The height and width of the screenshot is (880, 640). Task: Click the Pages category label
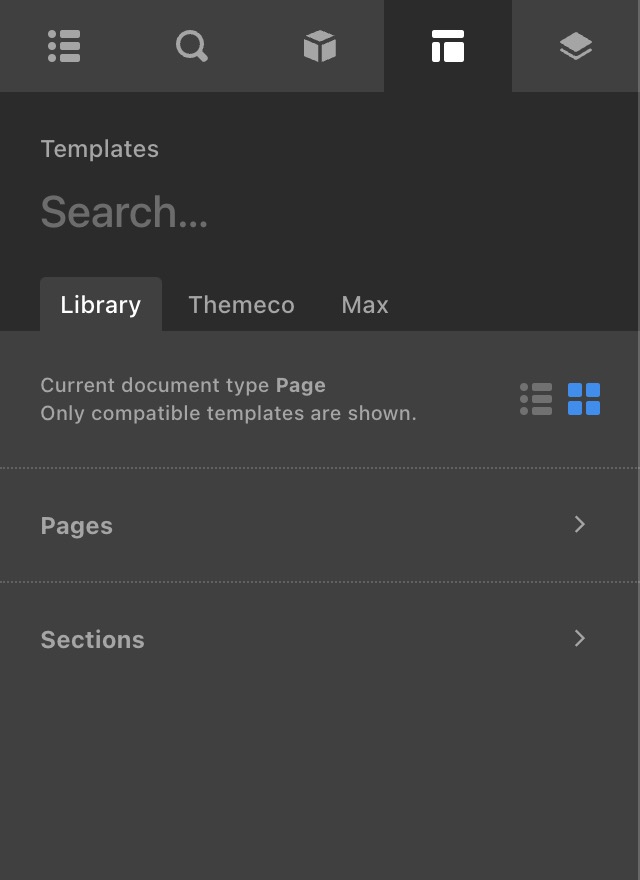(x=77, y=526)
